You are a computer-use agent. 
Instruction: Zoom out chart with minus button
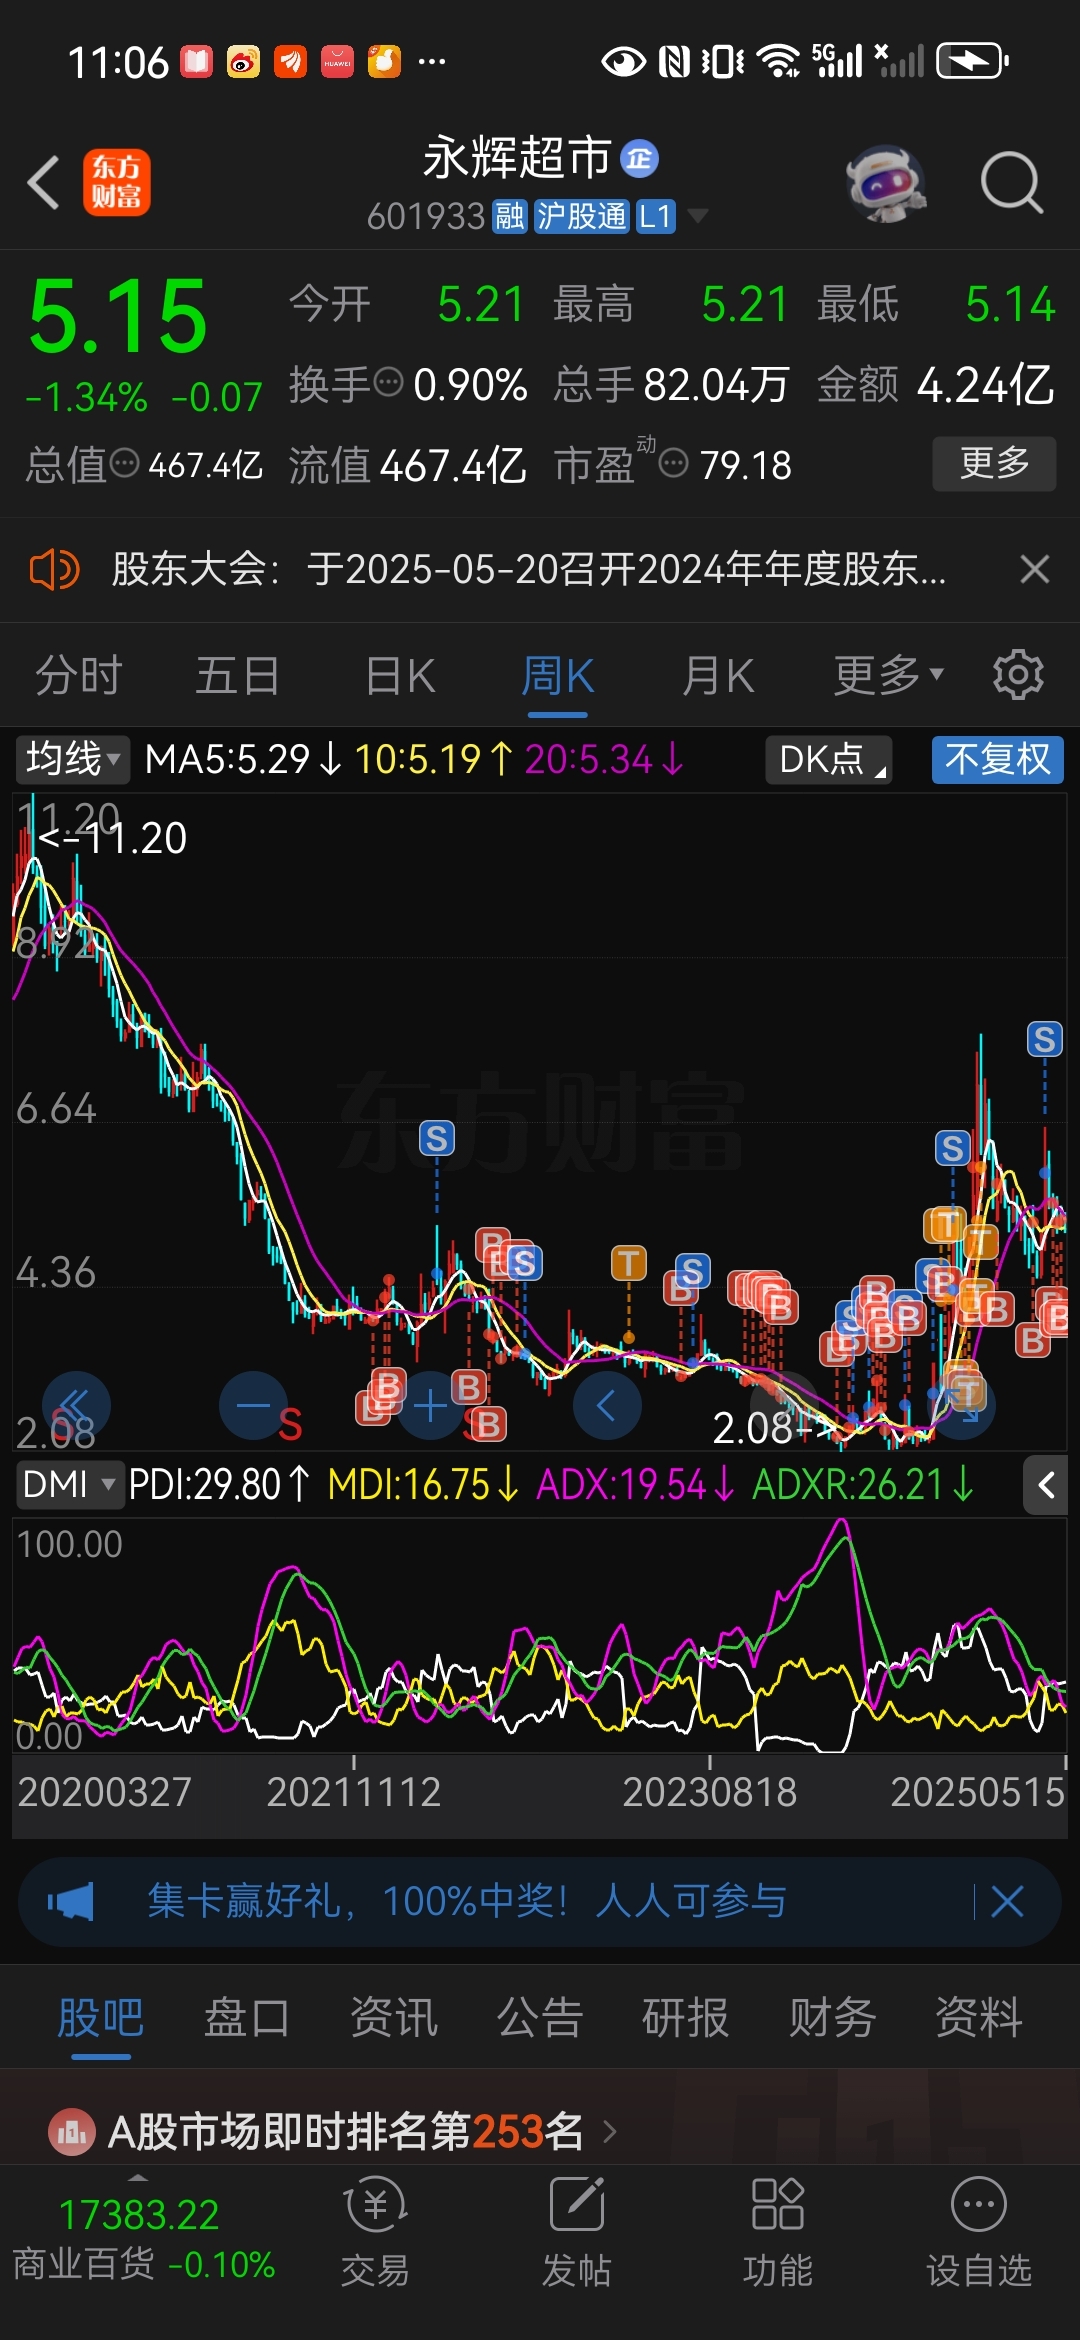pyautogui.click(x=253, y=1405)
